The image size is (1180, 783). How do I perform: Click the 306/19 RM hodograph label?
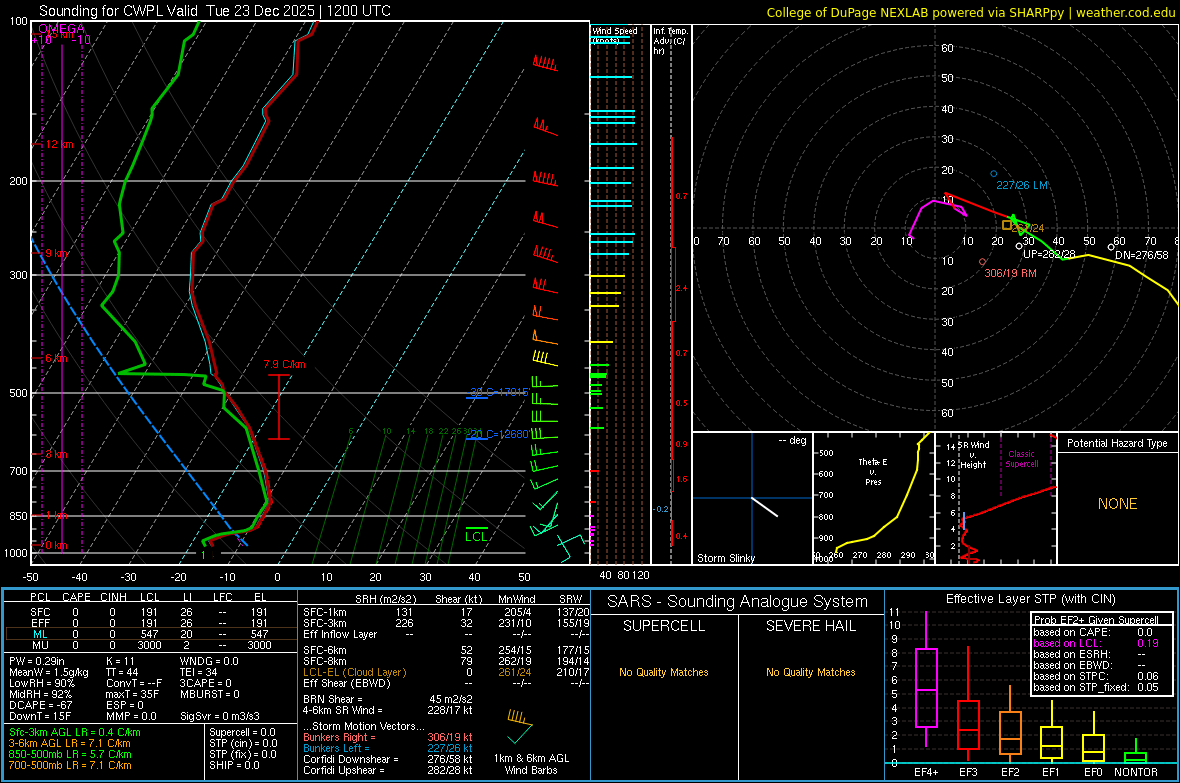[x=1011, y=273]
